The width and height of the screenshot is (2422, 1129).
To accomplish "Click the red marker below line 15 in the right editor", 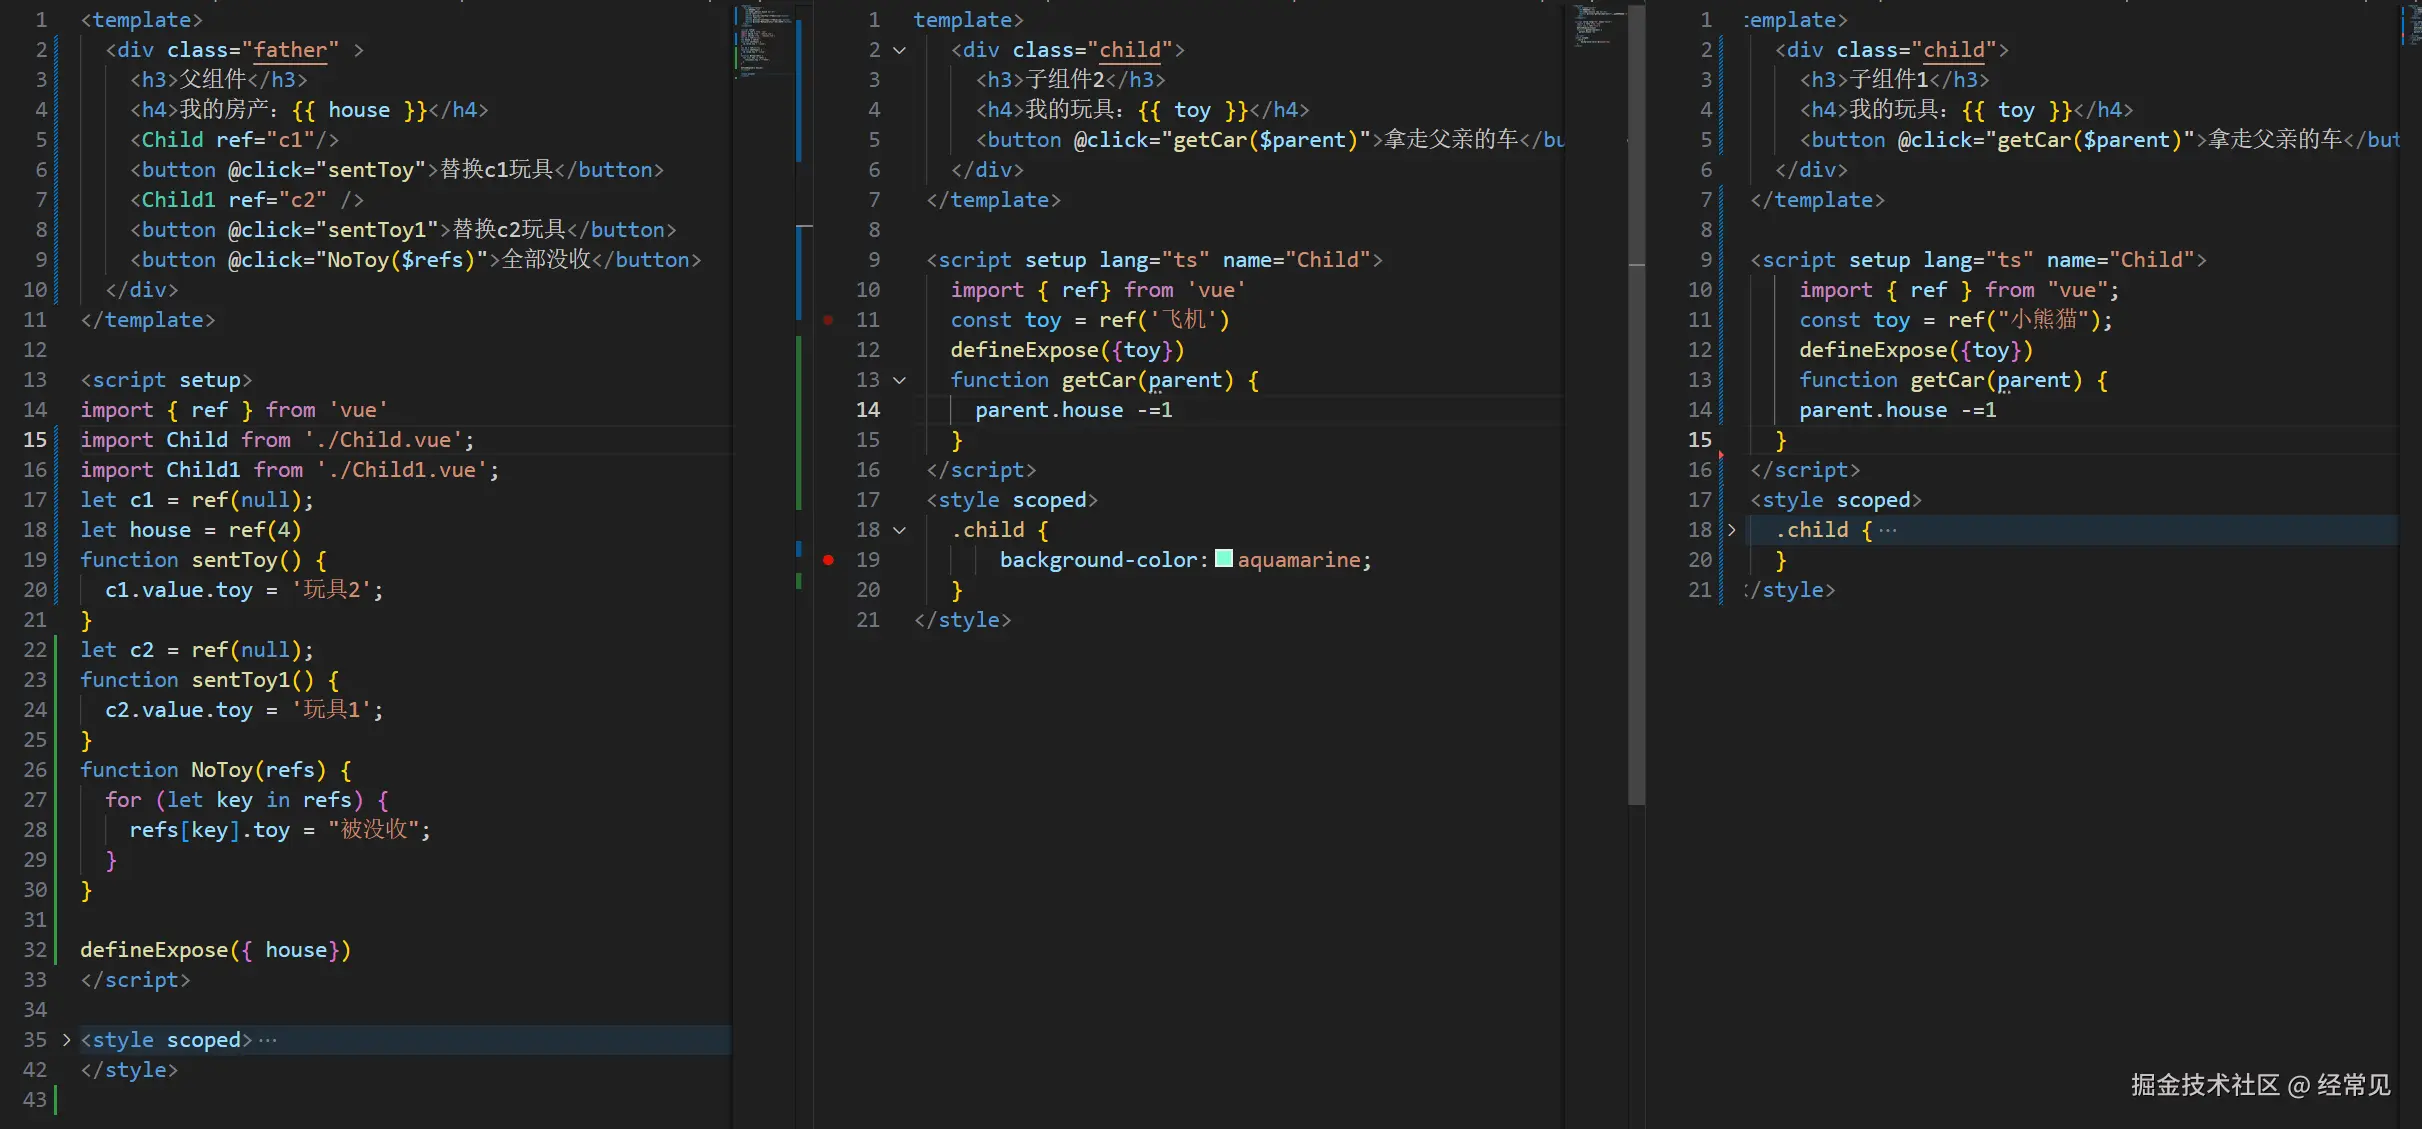I will [x=1721, y=455].
